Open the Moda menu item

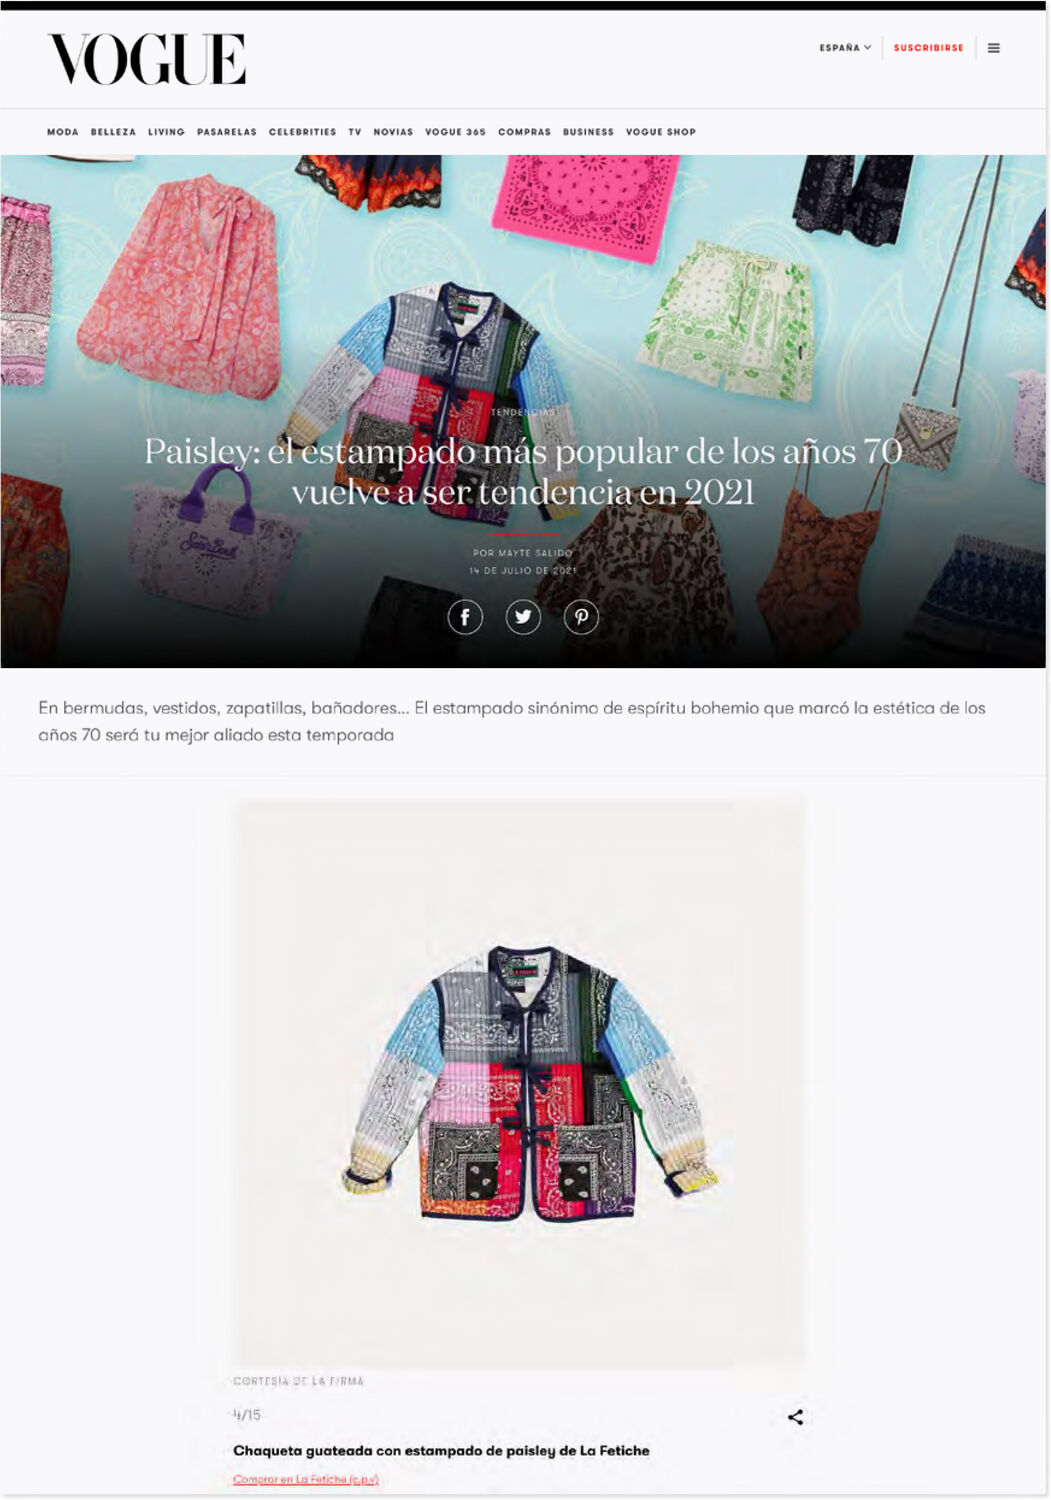pyautogui.click(x=62, y=132)
